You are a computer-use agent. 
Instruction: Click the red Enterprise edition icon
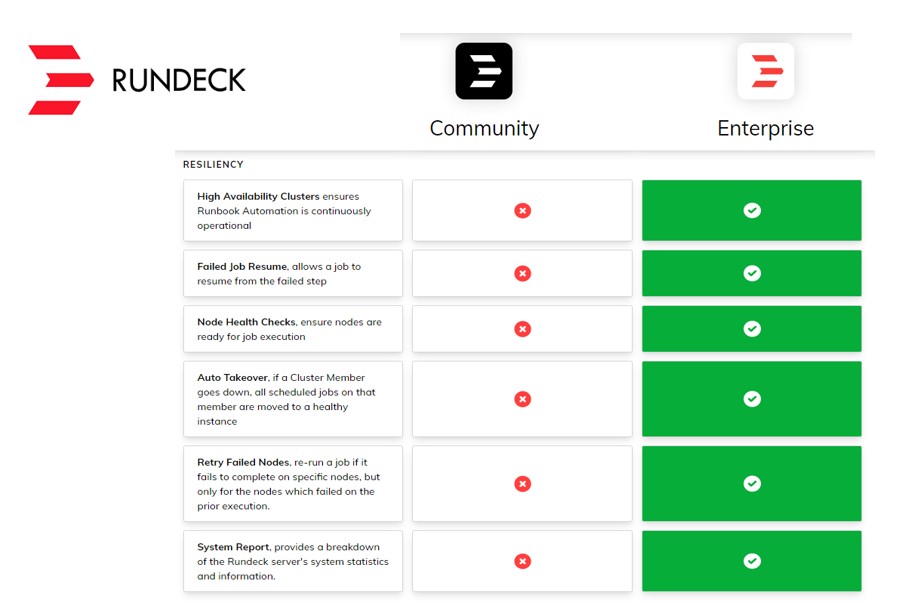pos(766,71)
